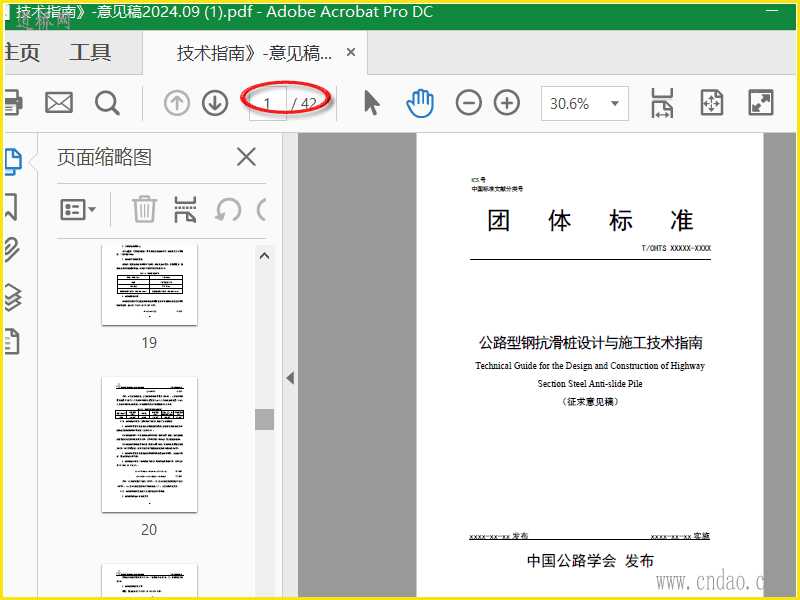Image resolution: width=800 pixels, height=600 pixels.
Task: Open the find text magnifier tool
Action: pyautogui.click(x=107, y=103)
